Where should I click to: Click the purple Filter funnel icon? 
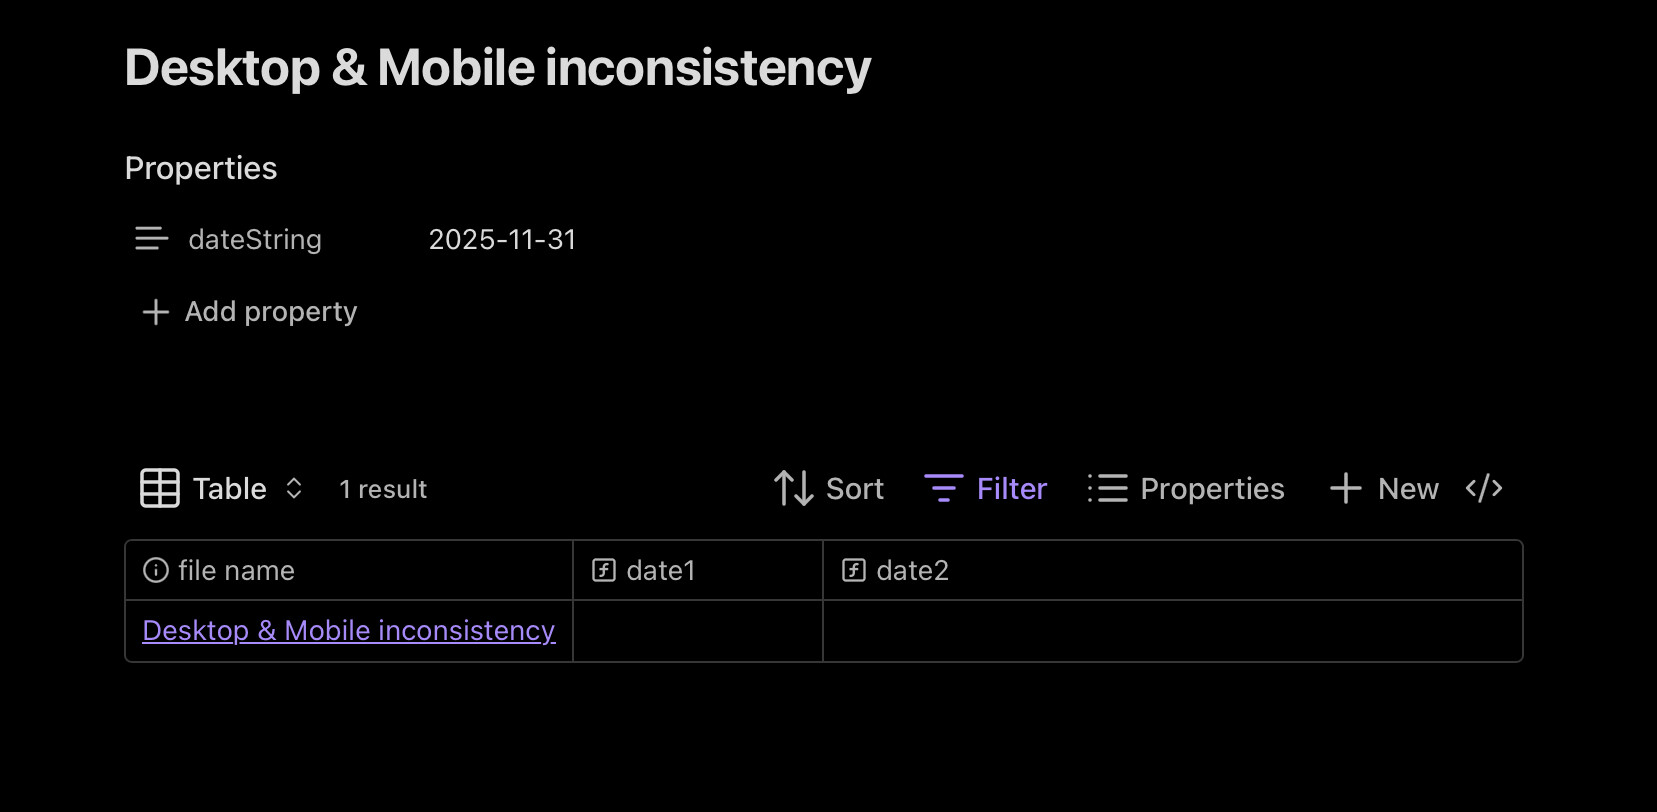pos(943,488)
